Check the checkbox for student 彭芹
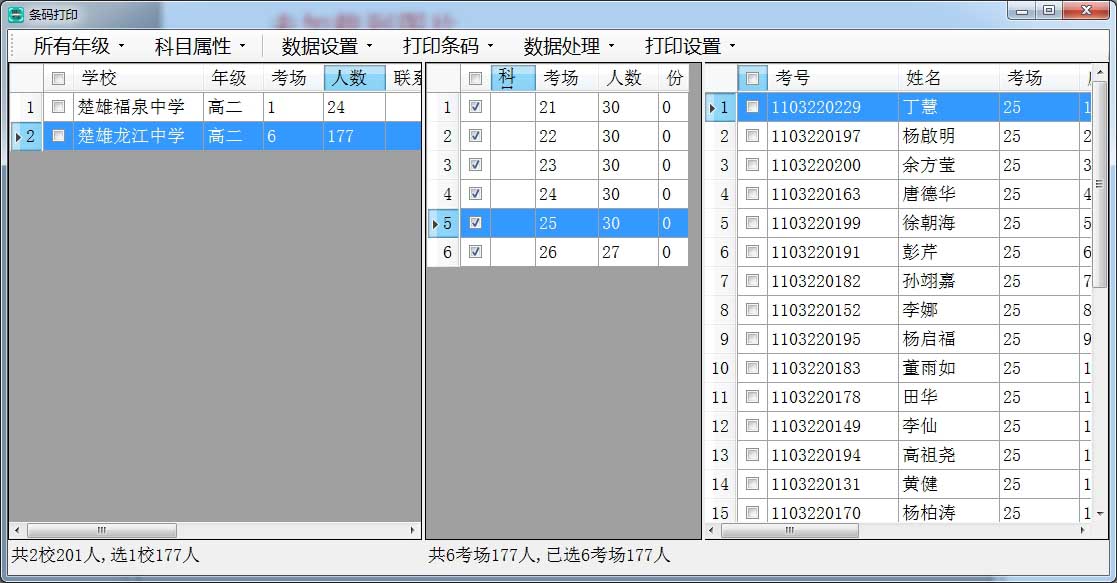The image size is (1117, 583). pyautogui.click(x=752, y=252)
